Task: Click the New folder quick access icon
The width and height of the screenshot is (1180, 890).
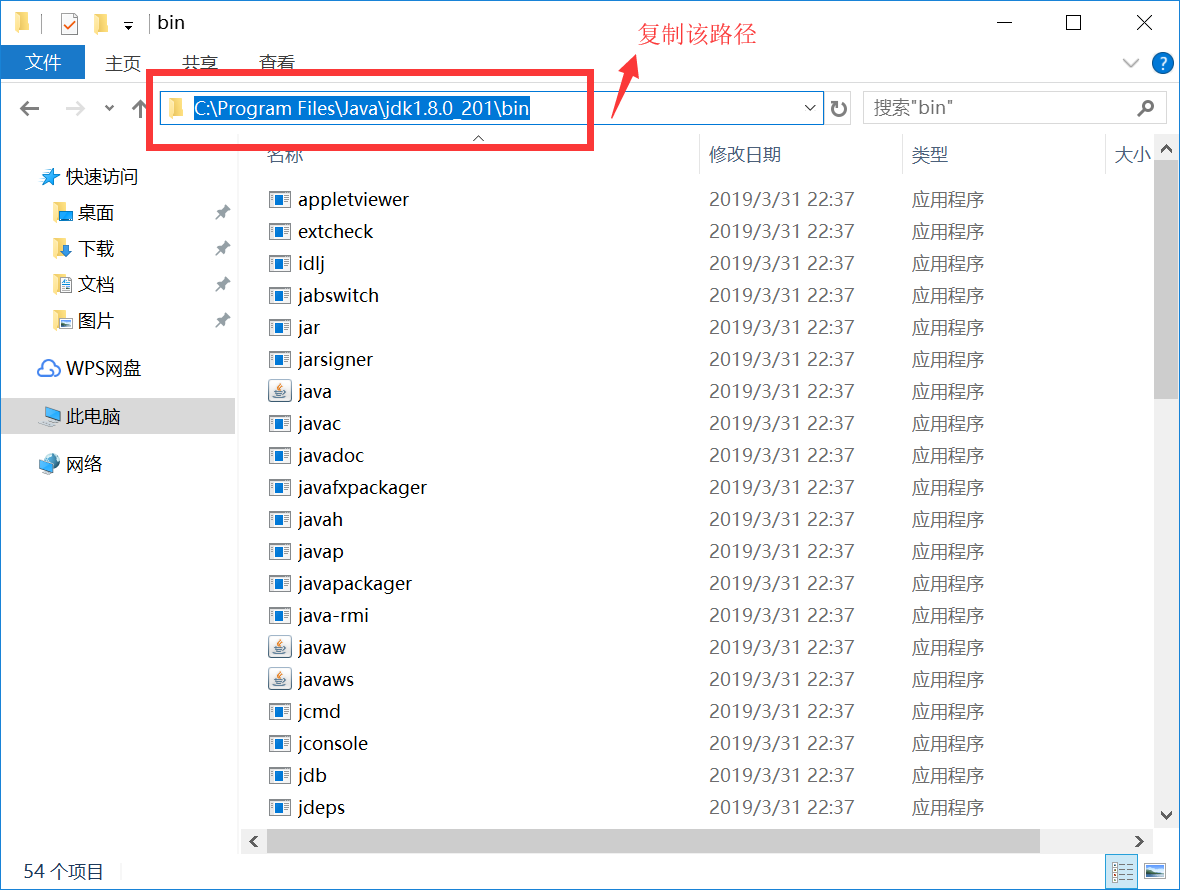Action: pos(100,24)
